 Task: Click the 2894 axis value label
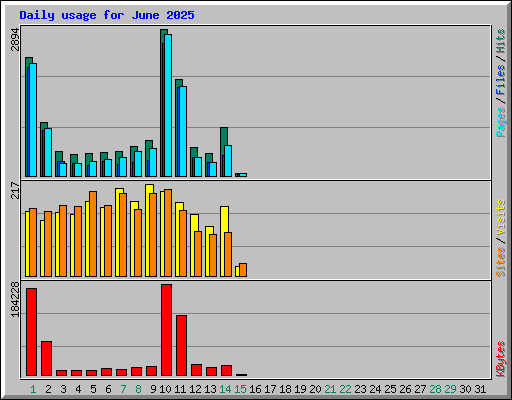(15, 39)
